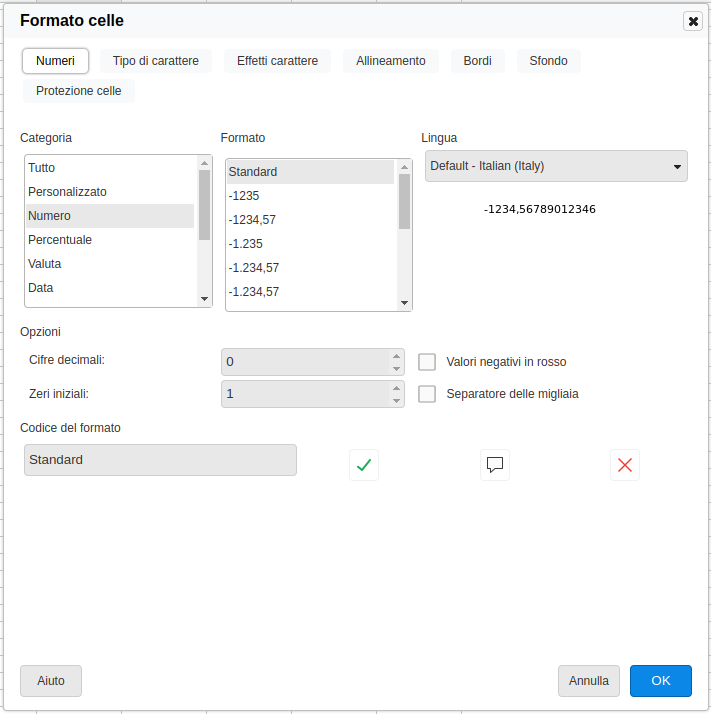The image size is (711, 714).
Task: Click the Codice del formato text field
Action: (160, 460)
